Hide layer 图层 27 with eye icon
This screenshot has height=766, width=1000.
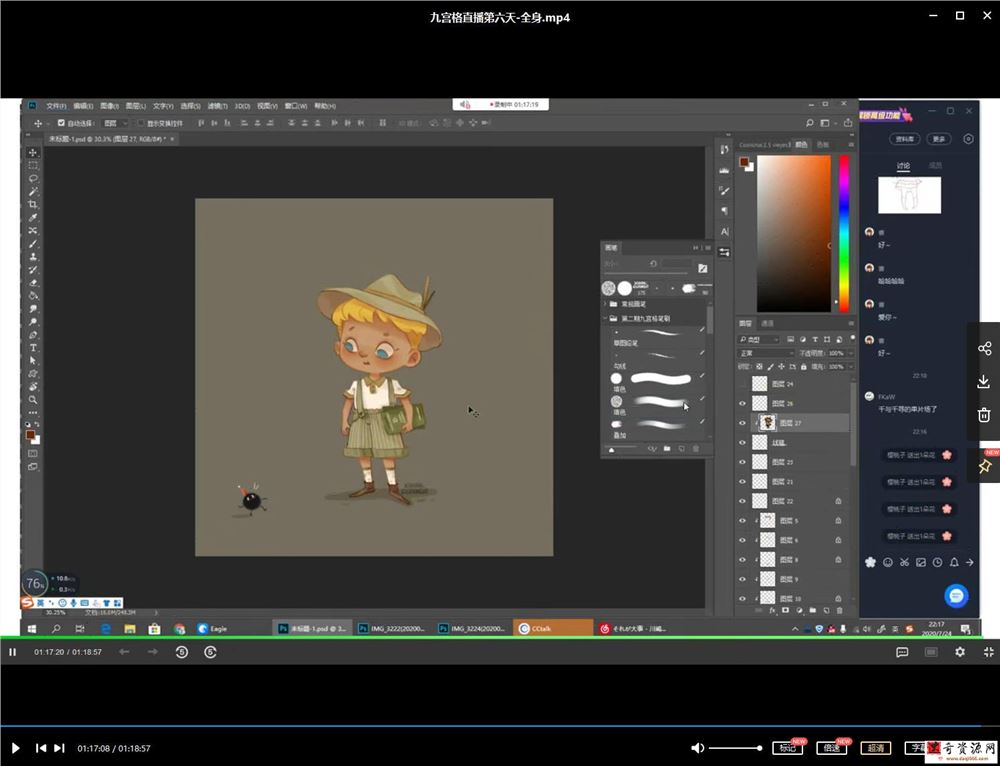pos(742,423)
